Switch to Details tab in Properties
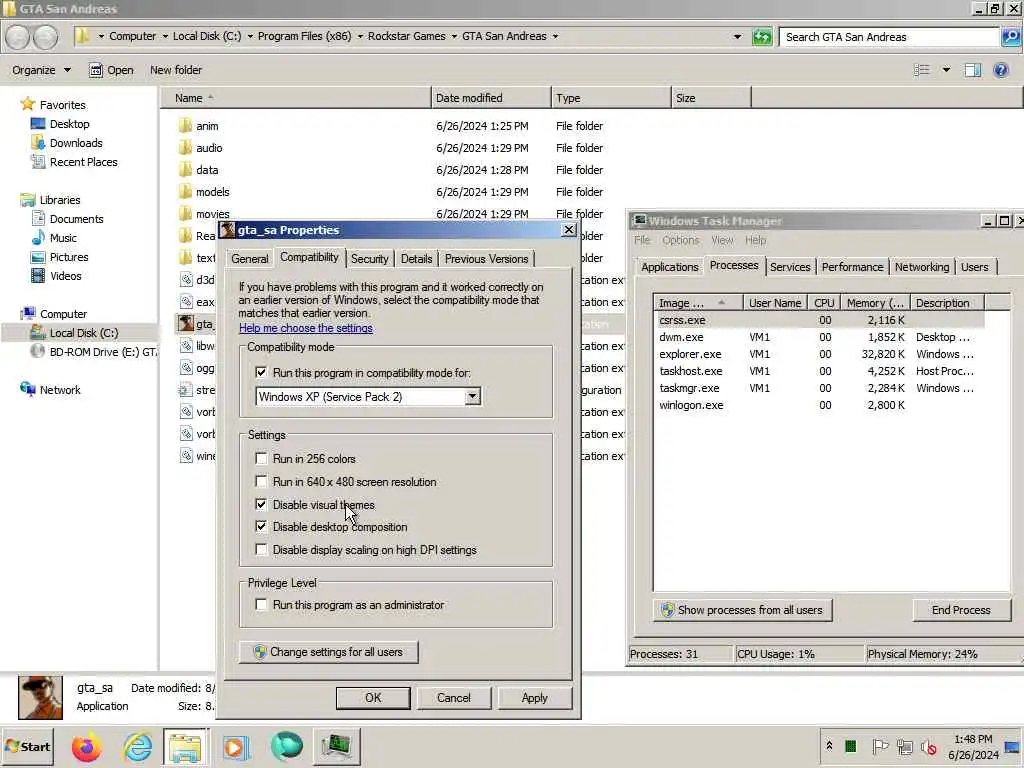 [417, 259]
